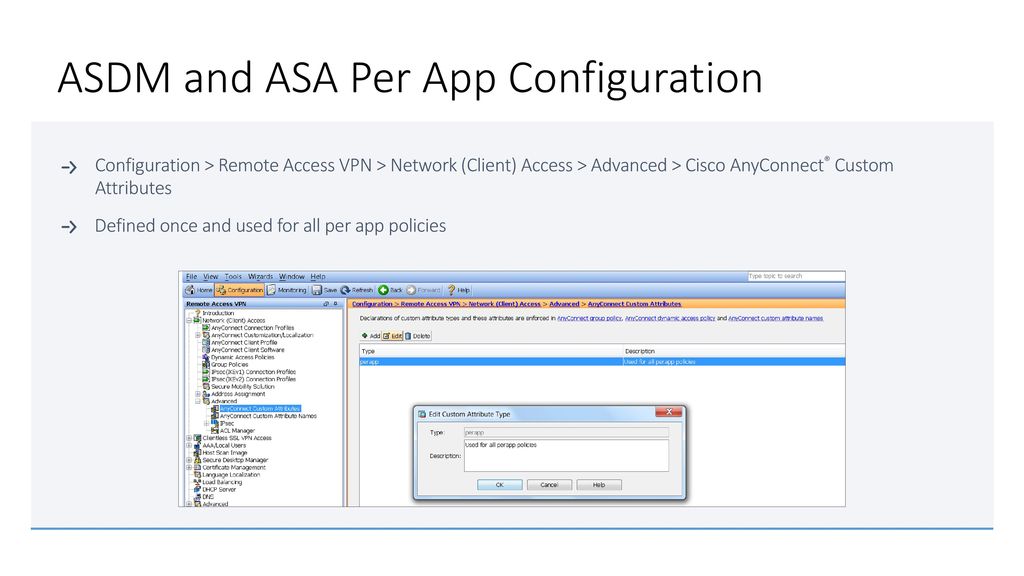Open the Tools menu
This screenshot has height=576, width=1024.
click(x=233, y=276)
